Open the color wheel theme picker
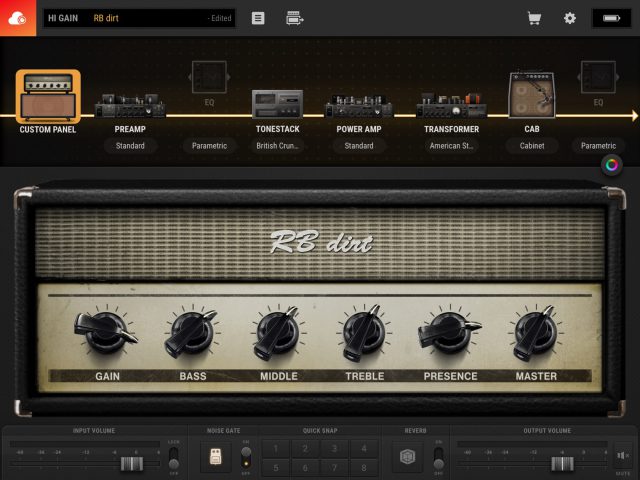 click(x=611, y=166)
